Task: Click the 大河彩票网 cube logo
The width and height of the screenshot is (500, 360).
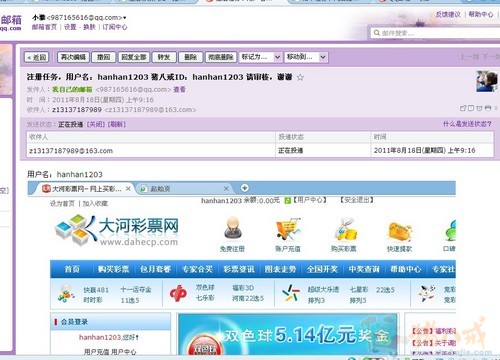Action: pos(76,230)
